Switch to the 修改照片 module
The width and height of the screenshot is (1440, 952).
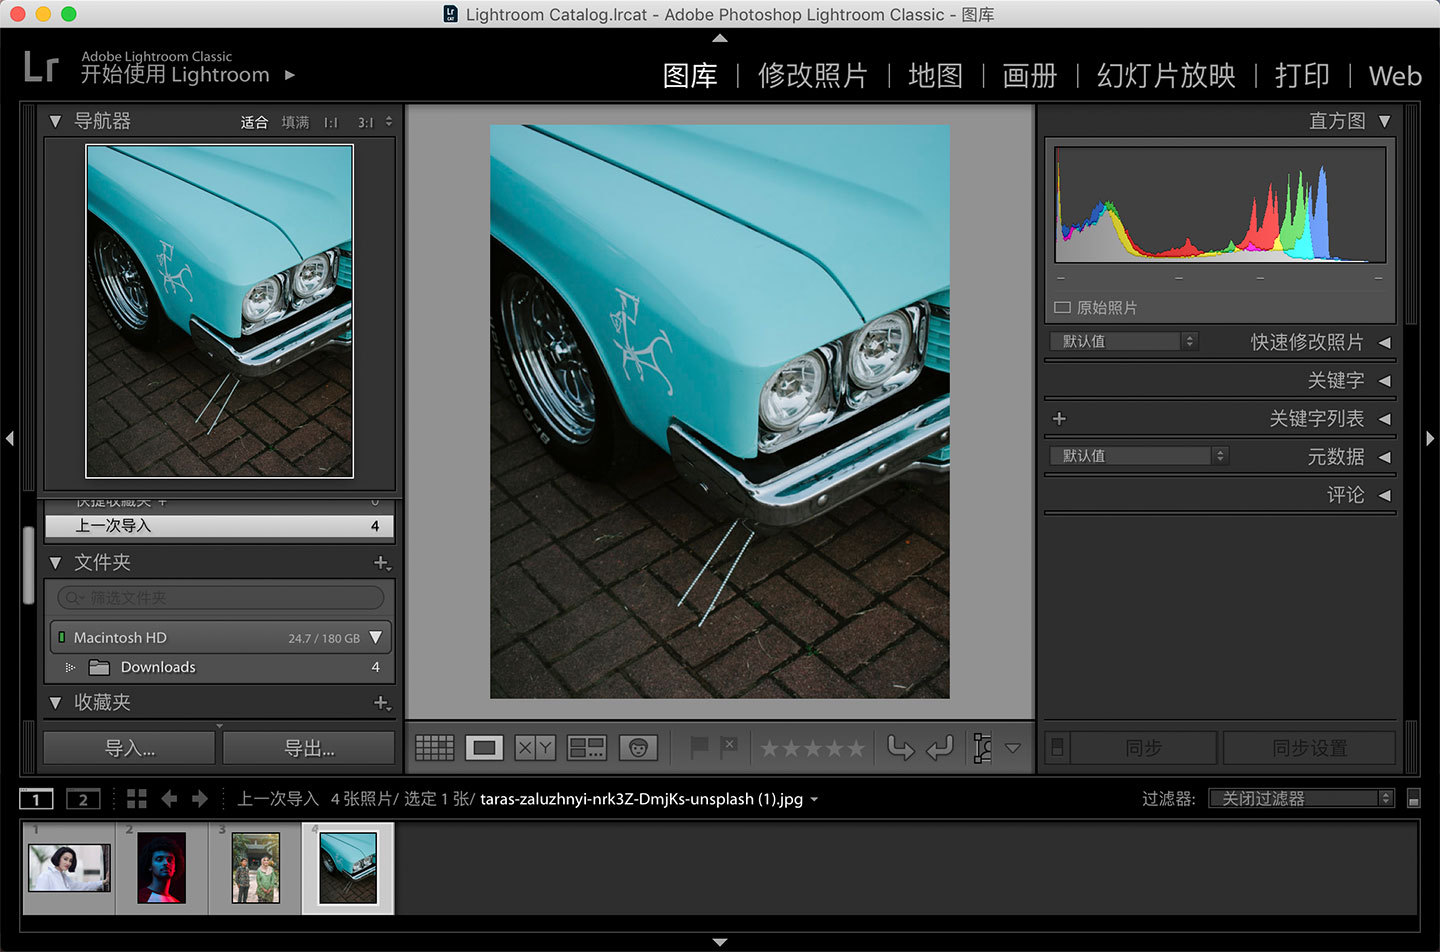point(812,76)
